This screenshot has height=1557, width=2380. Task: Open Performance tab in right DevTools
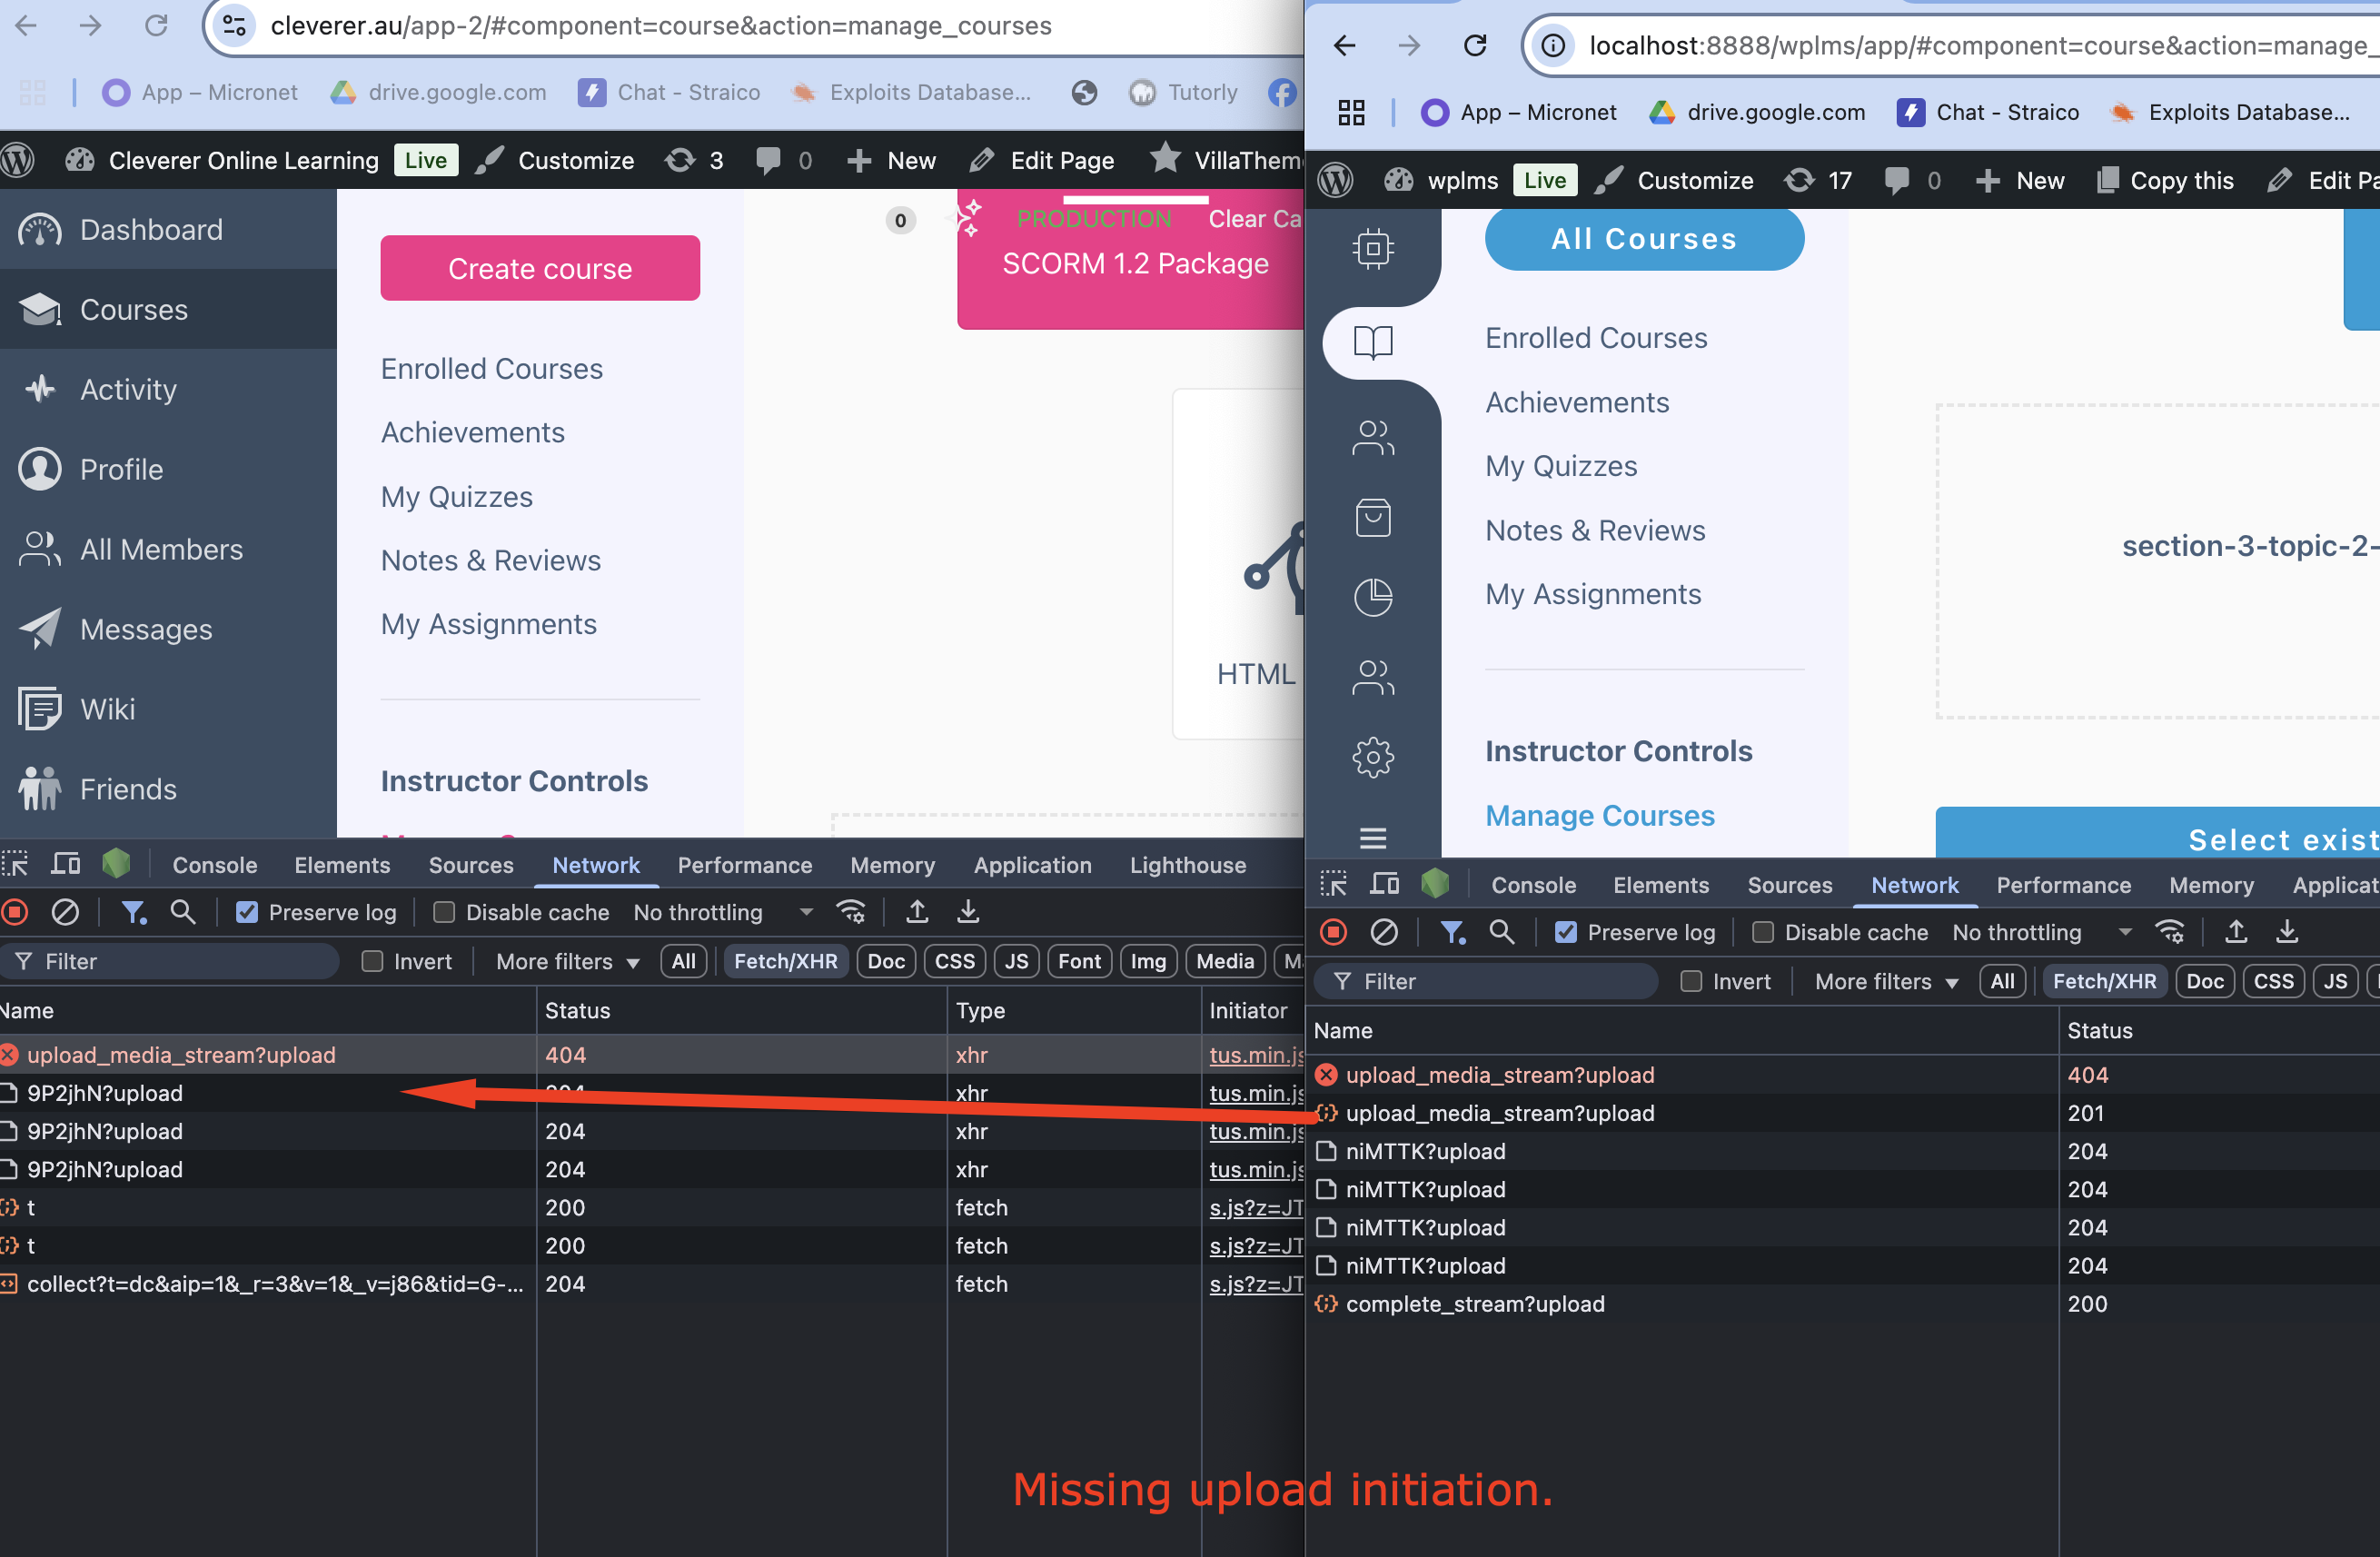2063,884
